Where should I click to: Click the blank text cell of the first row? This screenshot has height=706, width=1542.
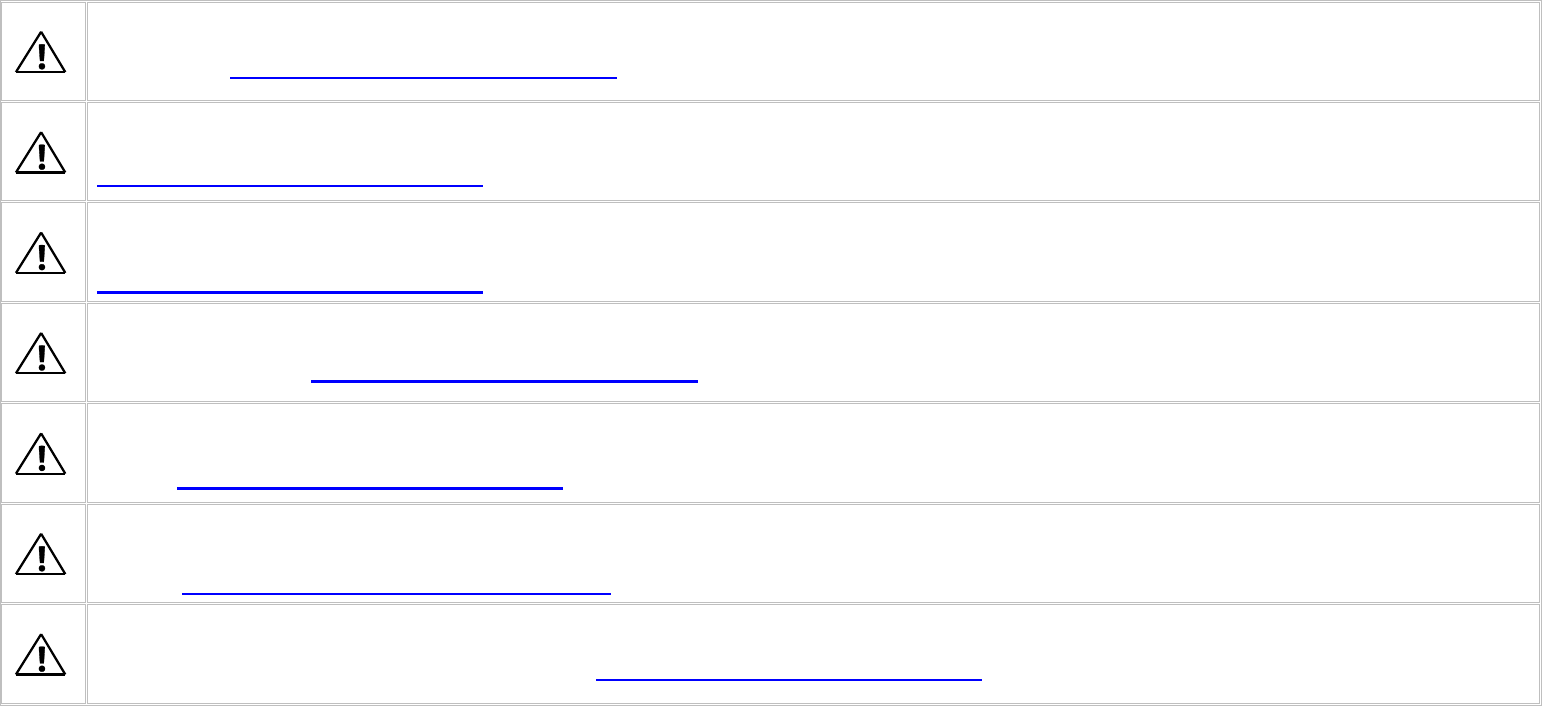click(x=812, y=51)
